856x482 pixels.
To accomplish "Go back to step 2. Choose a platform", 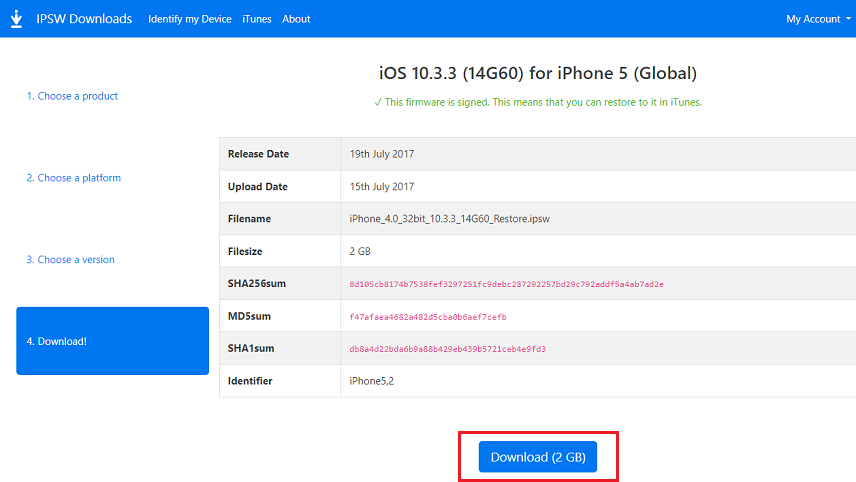I will pyautogui.click(x=74, y=178).
